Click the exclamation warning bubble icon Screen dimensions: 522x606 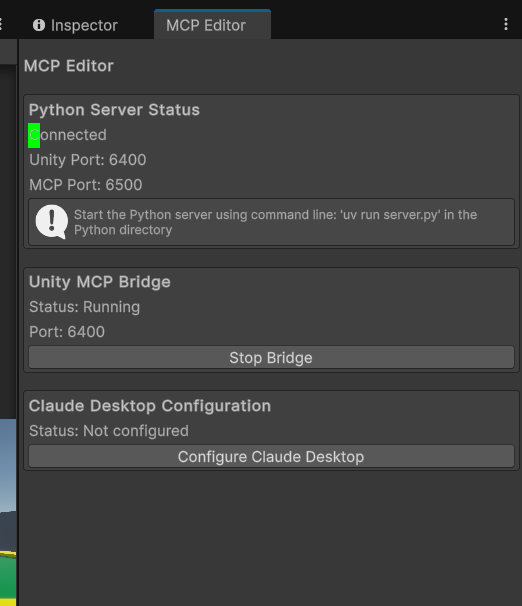pos(52,222)
